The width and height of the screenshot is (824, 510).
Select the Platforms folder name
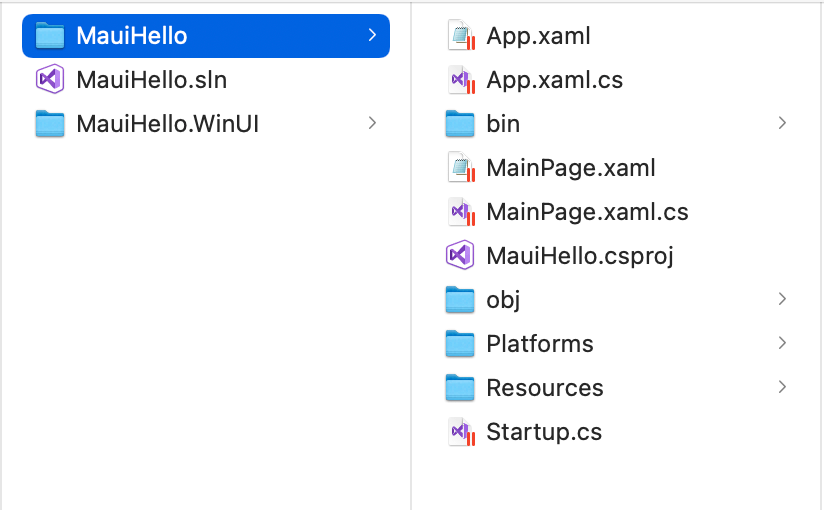540,344
